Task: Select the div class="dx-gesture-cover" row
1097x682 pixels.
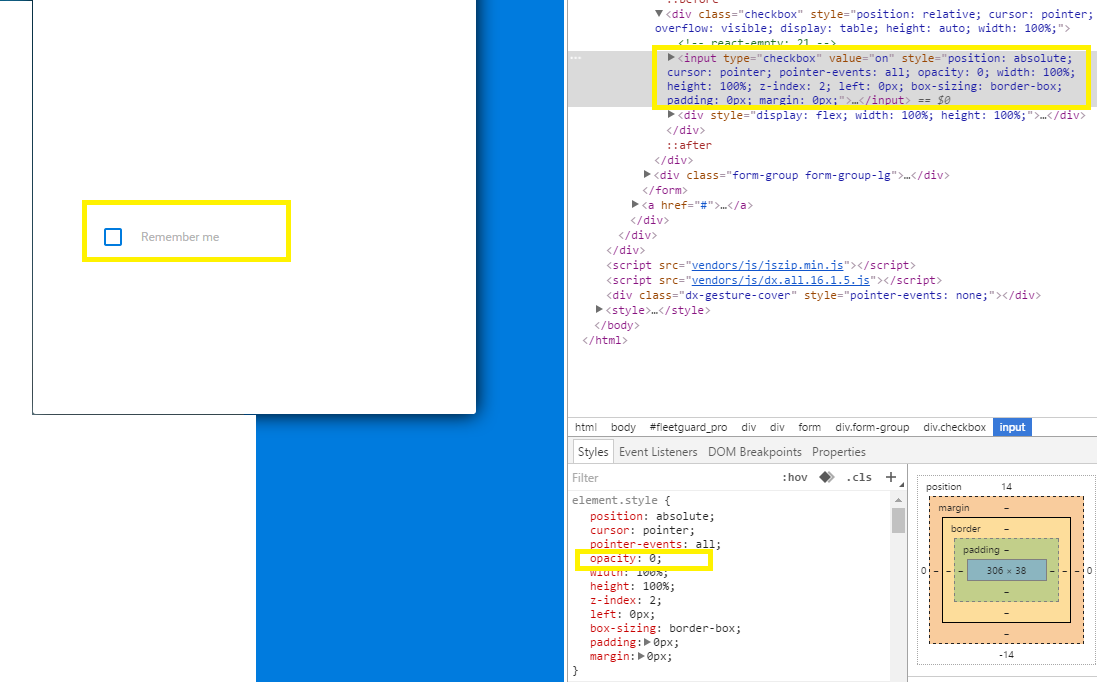Action: point(823,295)
